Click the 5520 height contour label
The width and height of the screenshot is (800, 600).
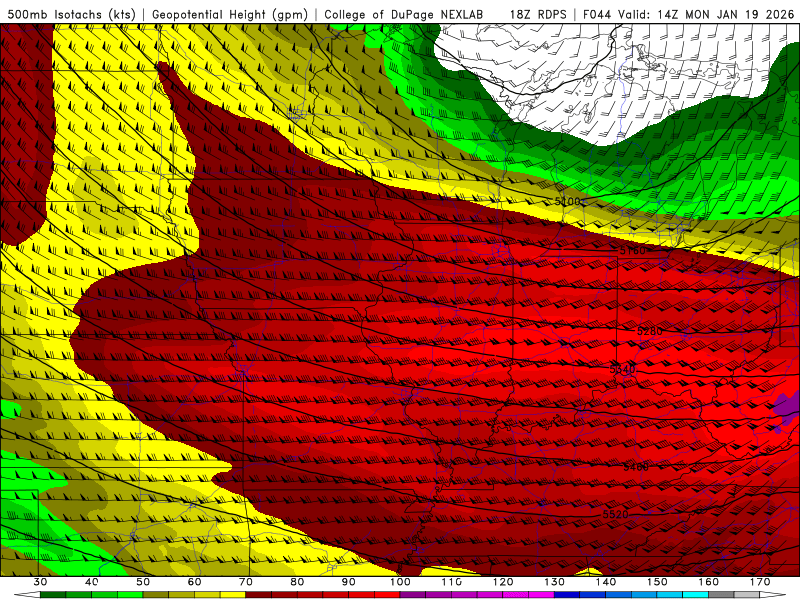[615, 514]
